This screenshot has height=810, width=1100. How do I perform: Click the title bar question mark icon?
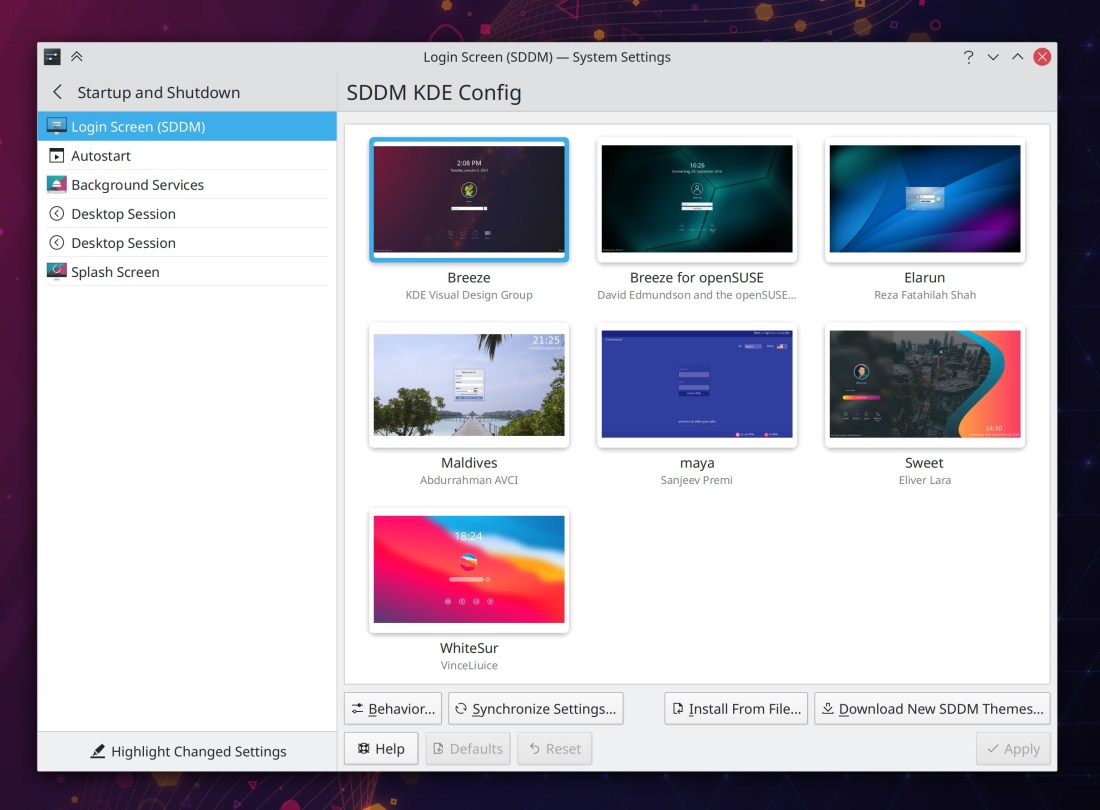968,57
